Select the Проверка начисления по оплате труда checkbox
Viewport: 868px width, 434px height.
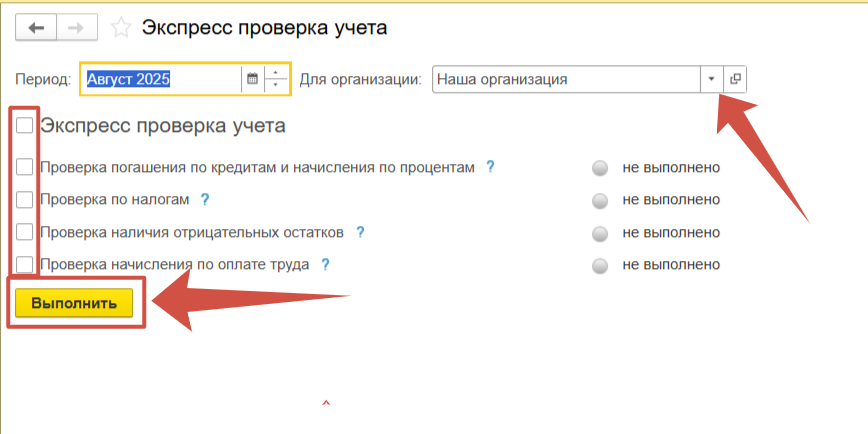pos(25,265)
